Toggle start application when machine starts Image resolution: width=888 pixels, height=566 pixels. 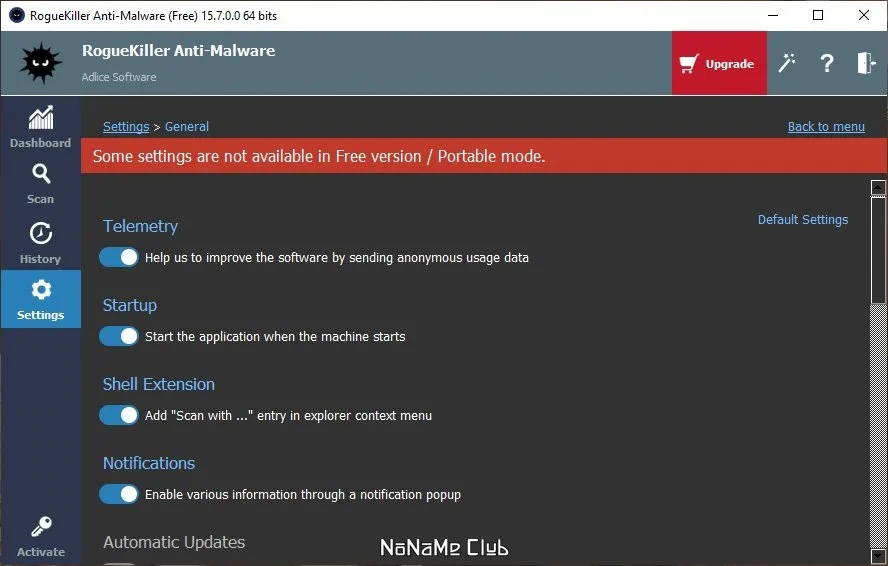pyautogui.click(x=119, y=336)
